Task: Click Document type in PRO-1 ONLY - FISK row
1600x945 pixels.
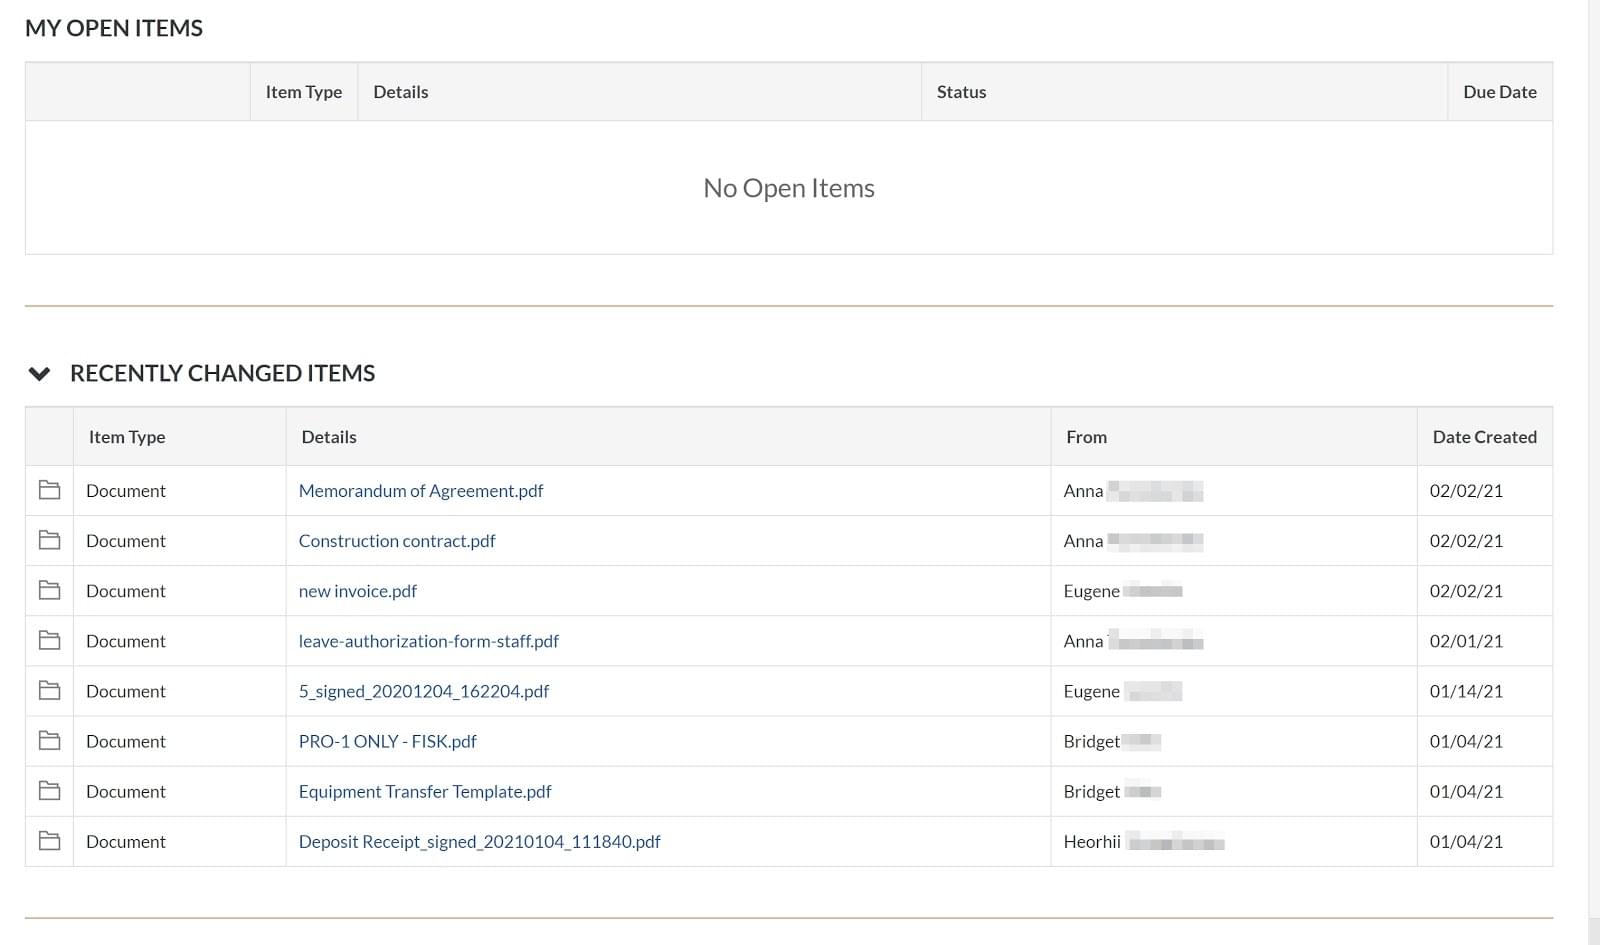Action: pos(126,741)
